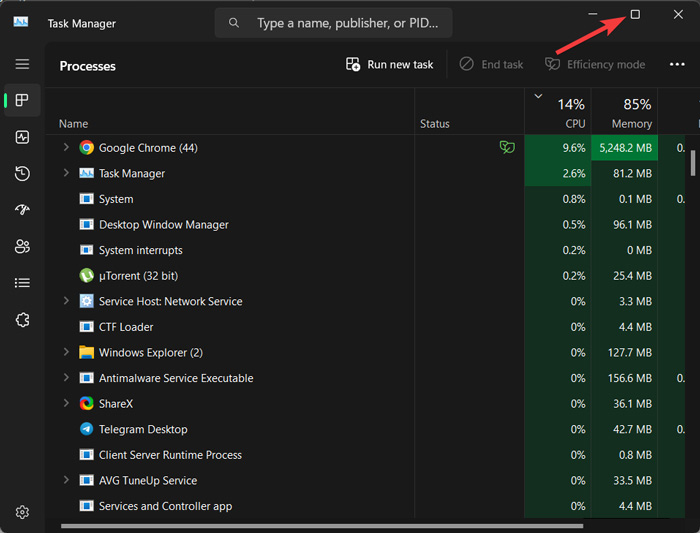
Task: Open Task Manager settings gear
Action: click(x=22, y=512)
